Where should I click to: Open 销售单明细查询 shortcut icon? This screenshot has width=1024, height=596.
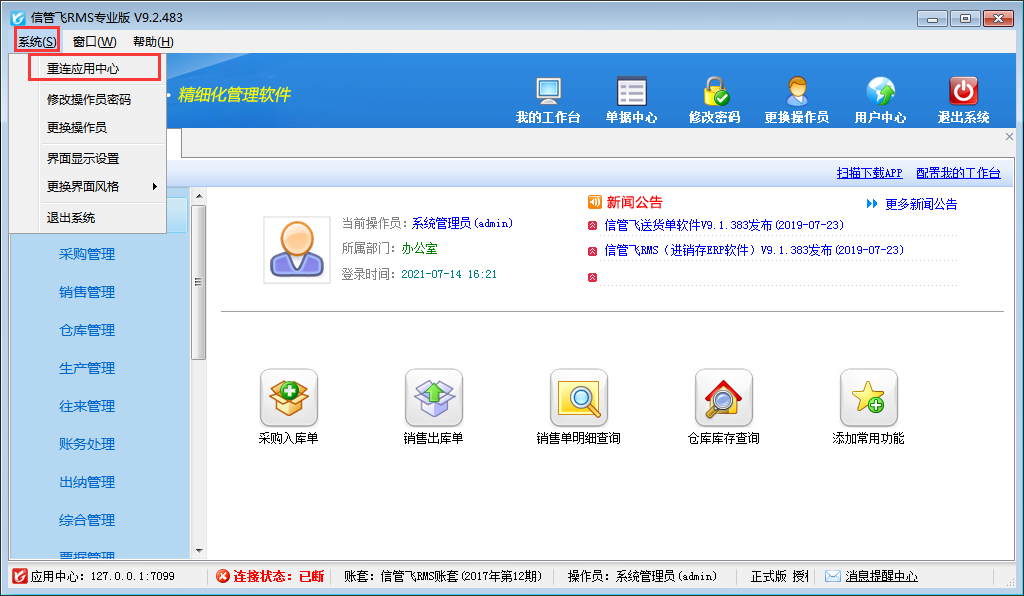pyautogui.click(x=578, y=398)
